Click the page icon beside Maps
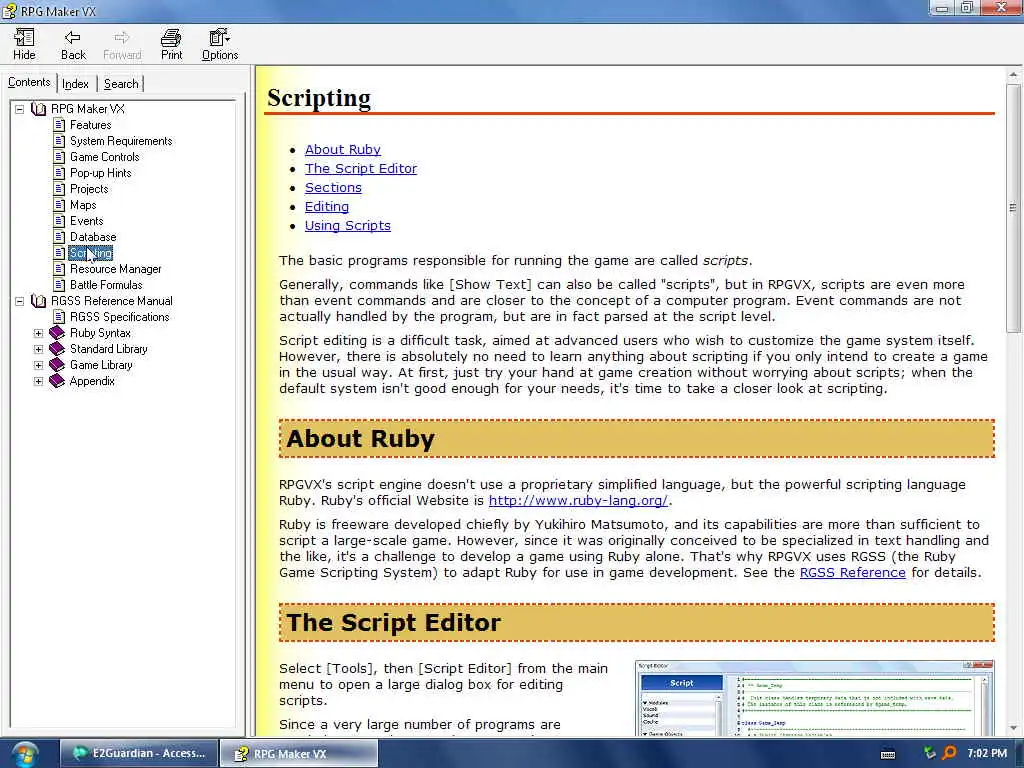Image resolution: width=1024 pixels, height=768 pixels. (x=59, y=205)
